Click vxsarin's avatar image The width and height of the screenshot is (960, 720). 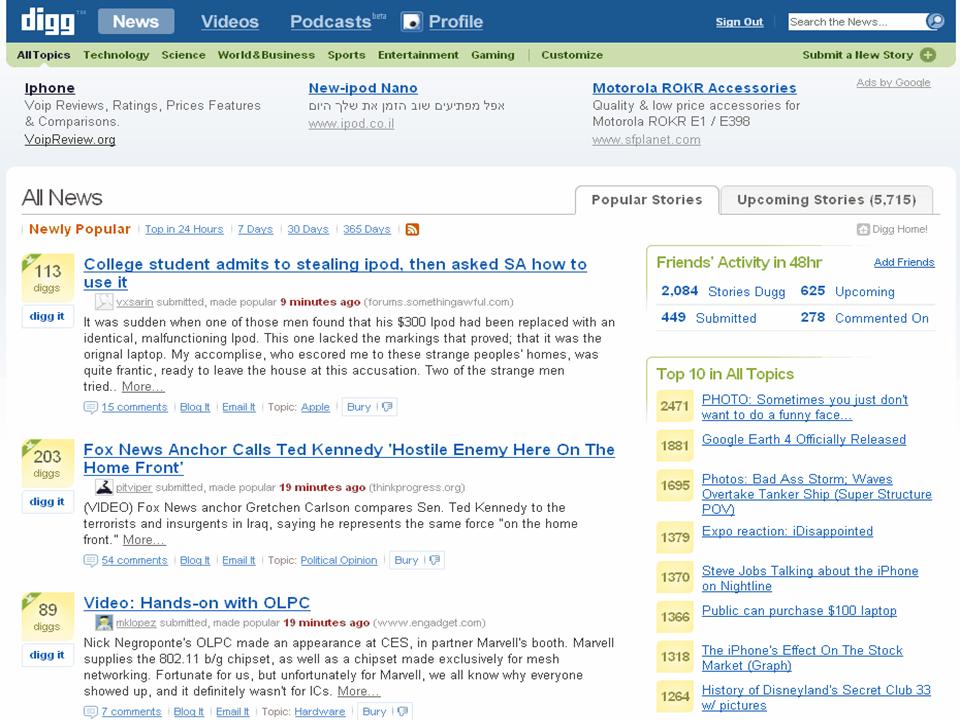pyautogui.click(x=104, y=302)
